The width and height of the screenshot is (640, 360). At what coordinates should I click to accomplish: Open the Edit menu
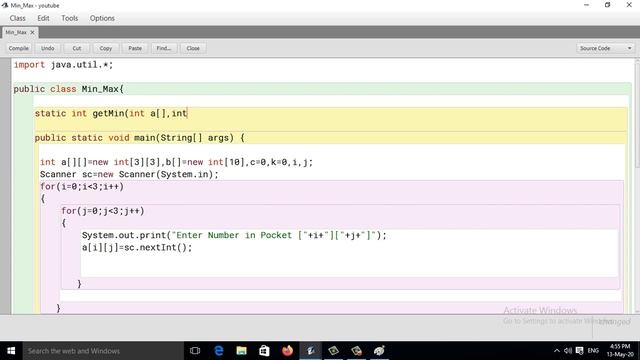click(x=43, y=18)
